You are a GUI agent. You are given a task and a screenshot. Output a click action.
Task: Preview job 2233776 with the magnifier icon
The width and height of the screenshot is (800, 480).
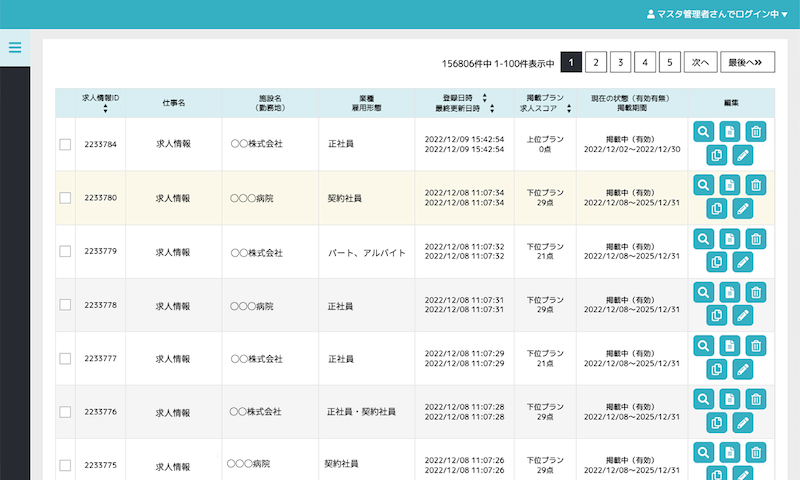(x=704, y=399)
